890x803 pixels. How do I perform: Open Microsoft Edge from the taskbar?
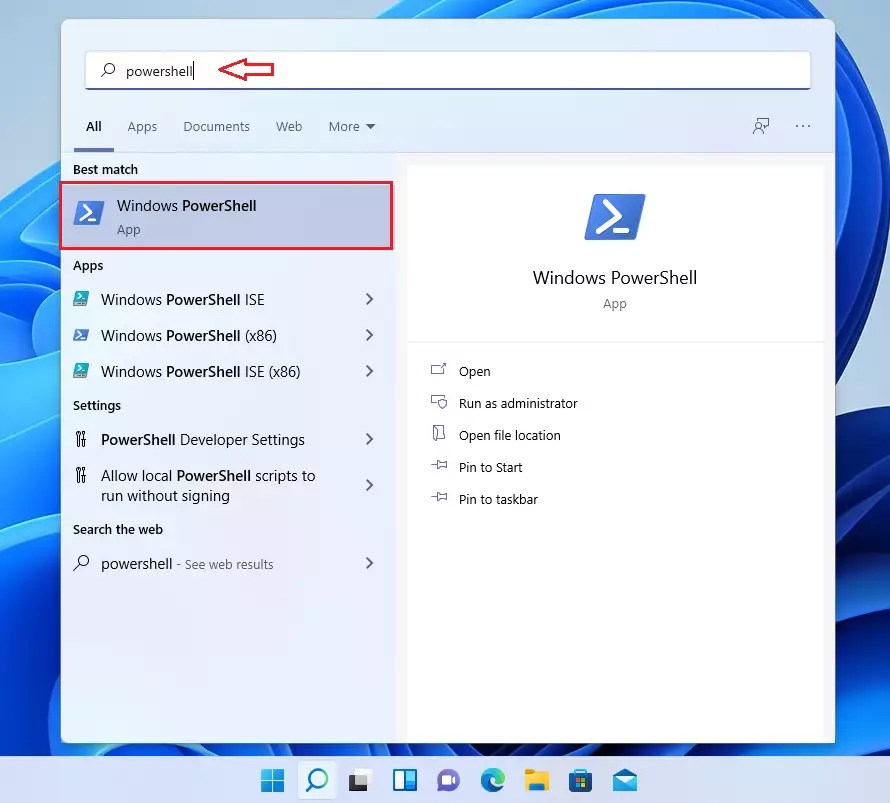pyautogui.click(x=492, y=780)
